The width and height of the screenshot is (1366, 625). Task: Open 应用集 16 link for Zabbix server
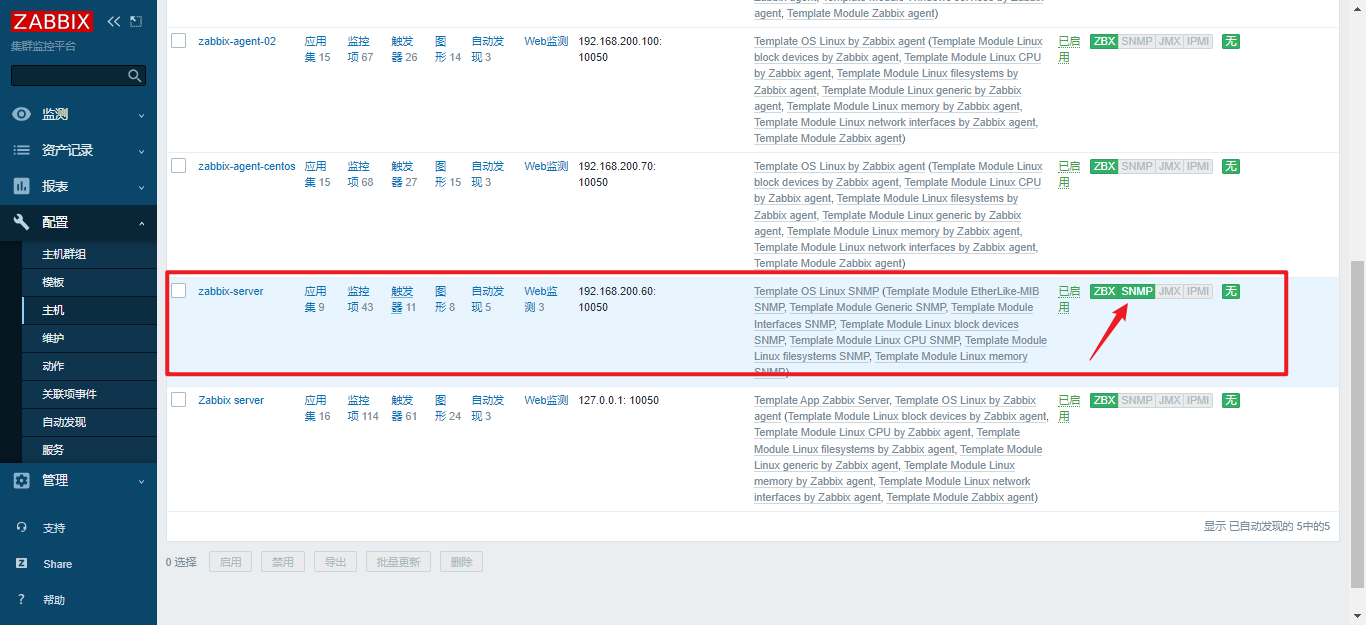pos(317,408)
